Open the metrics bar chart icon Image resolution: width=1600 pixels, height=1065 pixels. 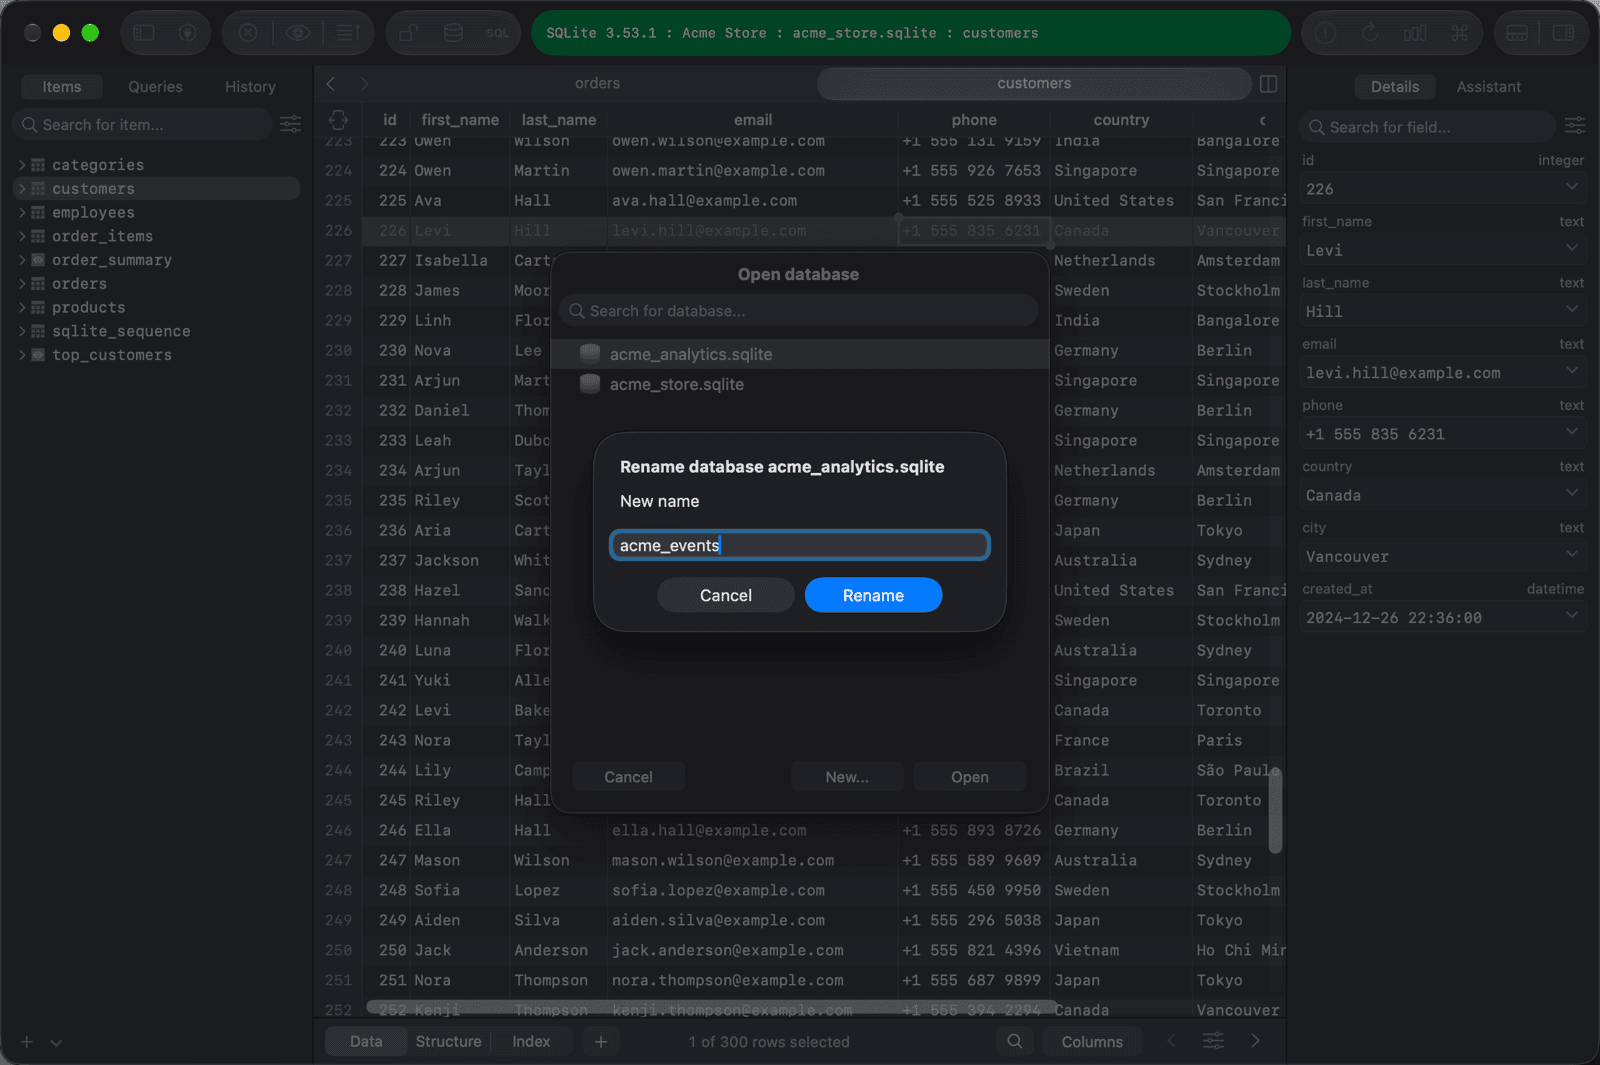click(x=1415, y=33)
